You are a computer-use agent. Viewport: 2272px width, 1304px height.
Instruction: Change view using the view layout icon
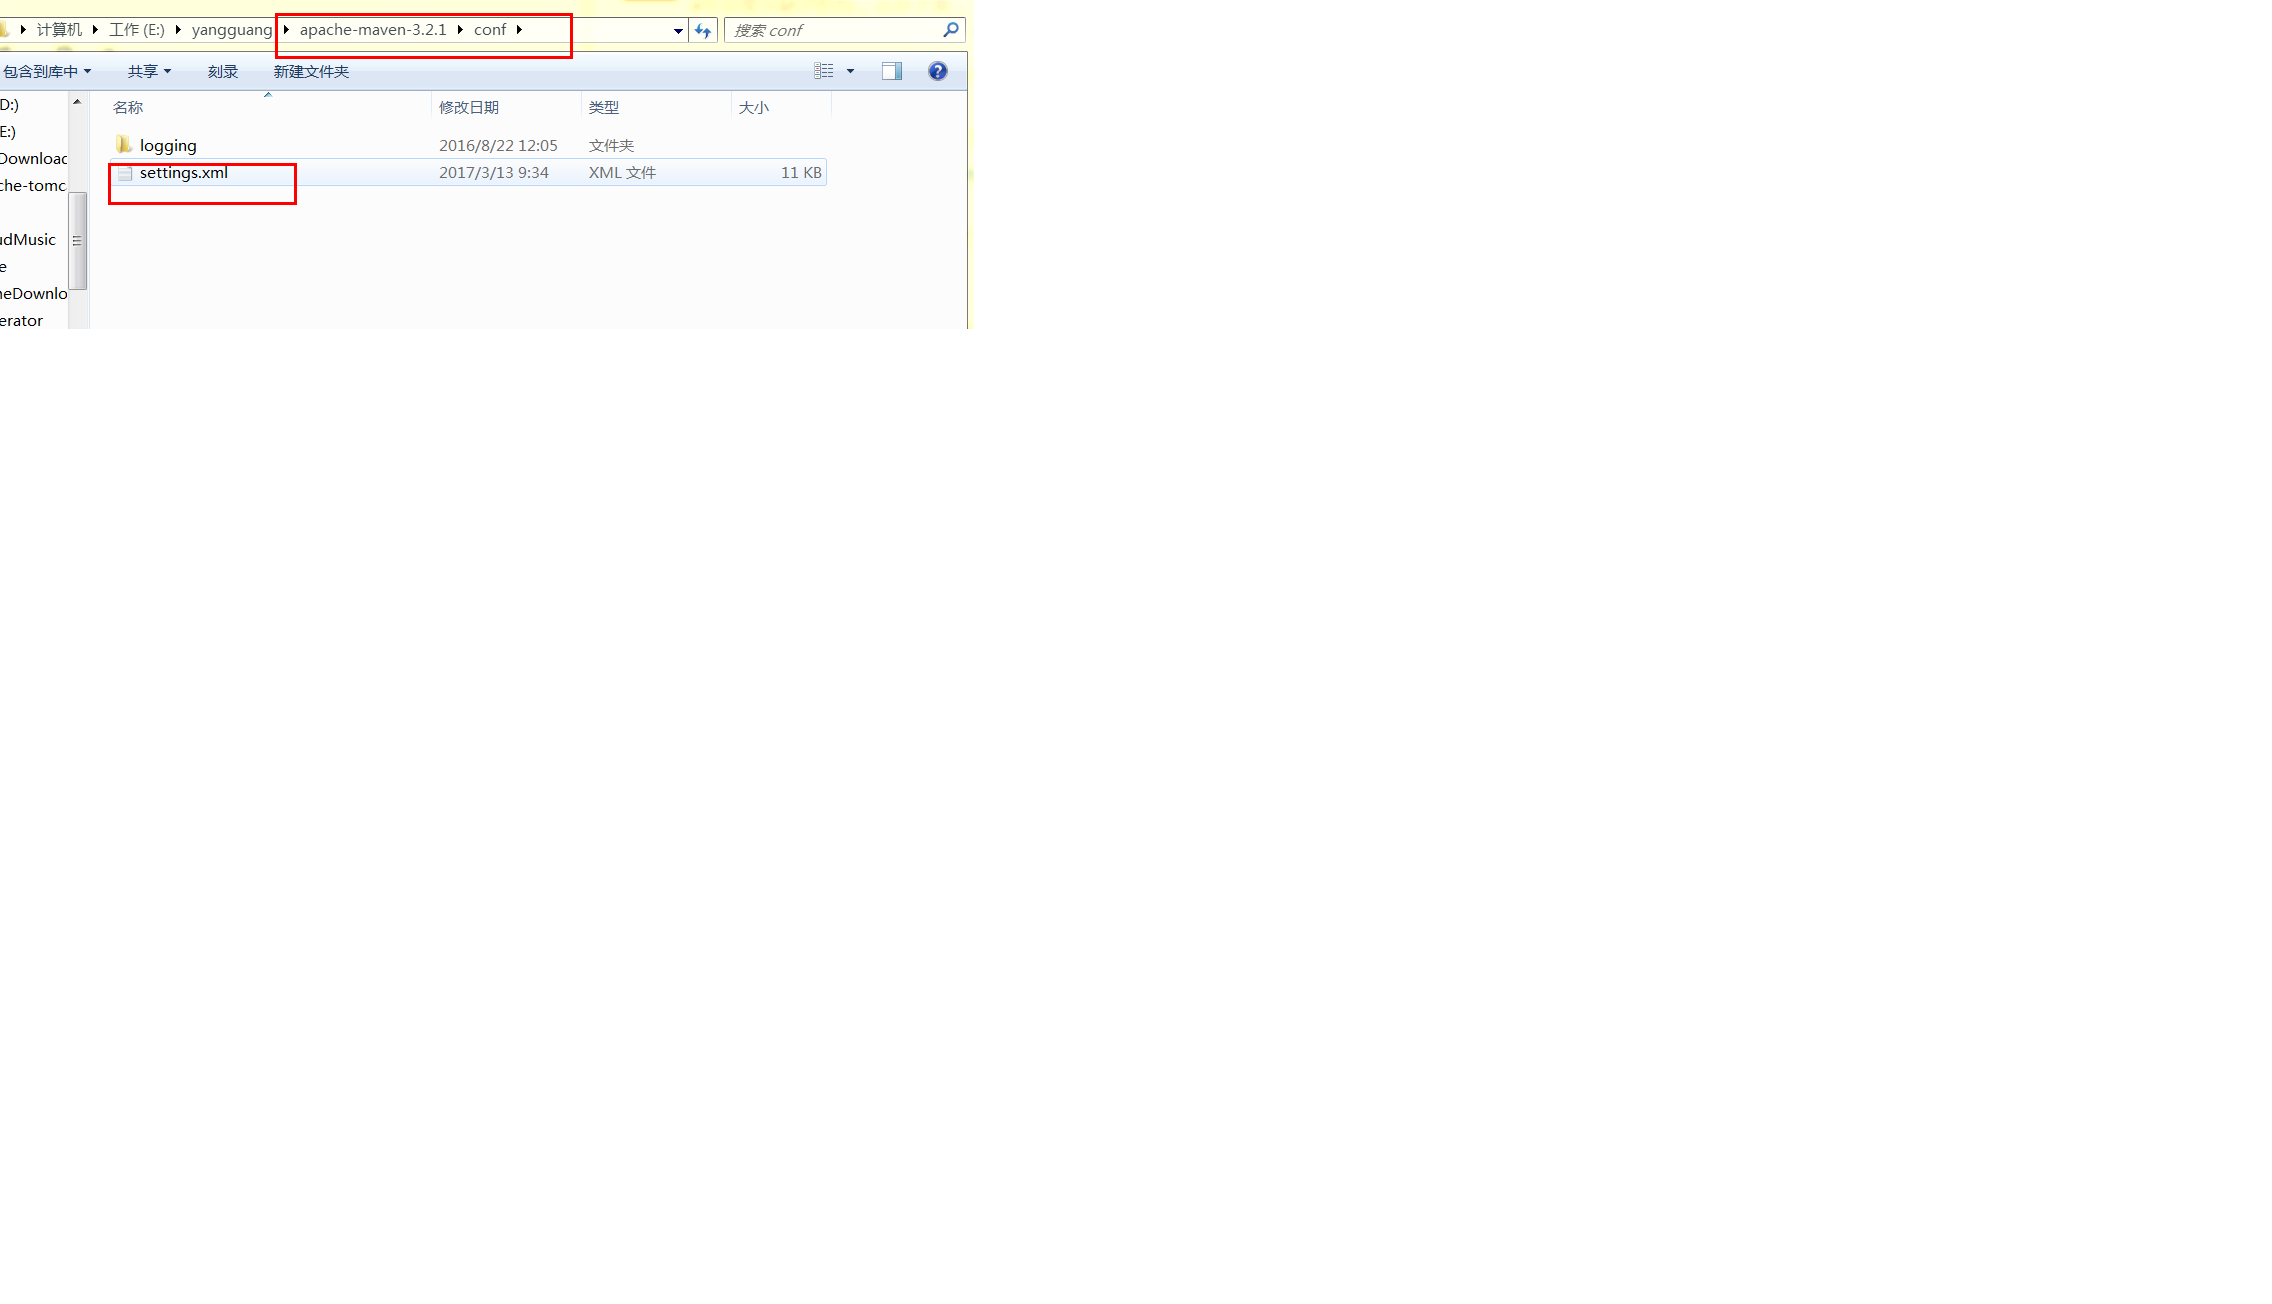[x=824, y=71]
